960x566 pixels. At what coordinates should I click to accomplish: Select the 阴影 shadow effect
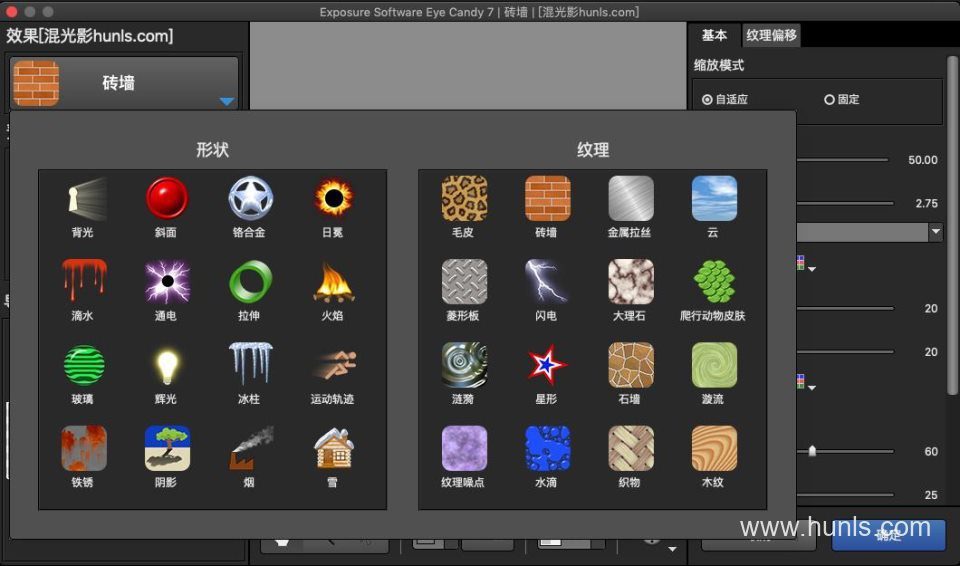point(167,448)
